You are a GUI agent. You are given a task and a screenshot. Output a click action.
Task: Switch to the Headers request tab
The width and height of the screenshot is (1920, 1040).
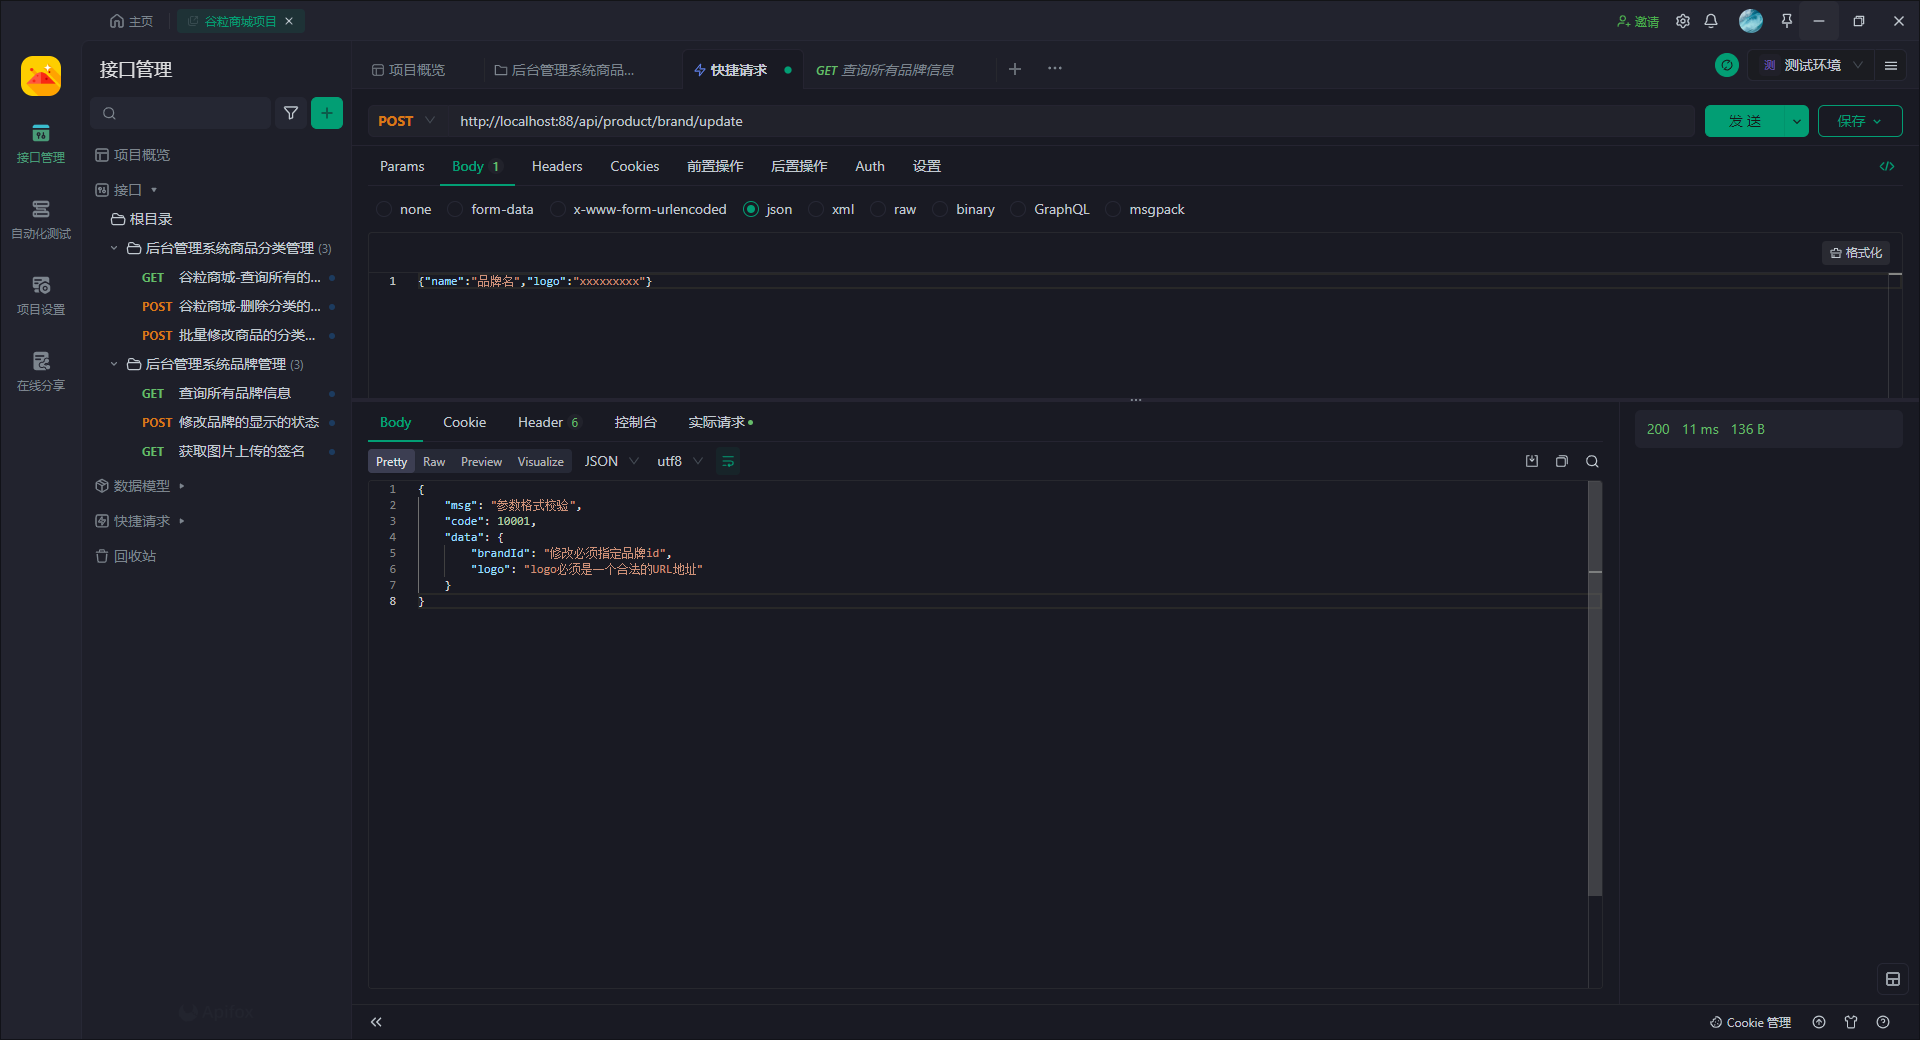[x=556, y=166]
